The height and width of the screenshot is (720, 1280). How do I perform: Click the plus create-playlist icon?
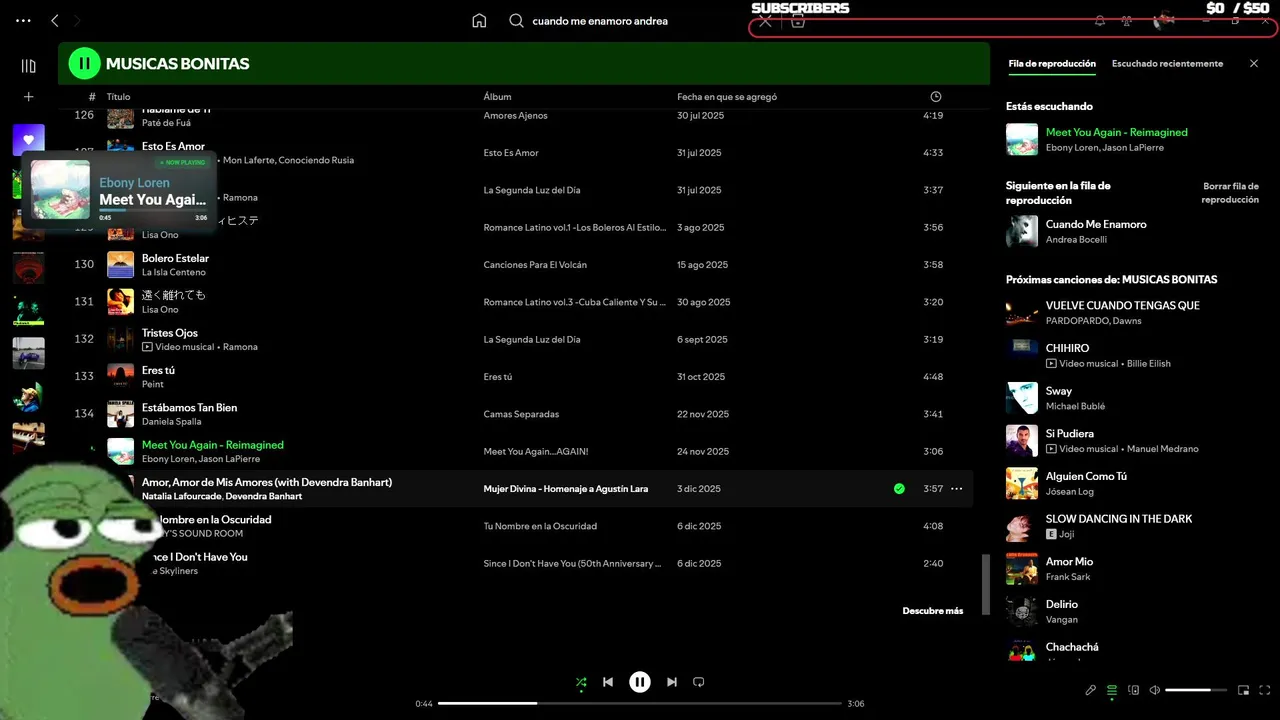[28, 97]
